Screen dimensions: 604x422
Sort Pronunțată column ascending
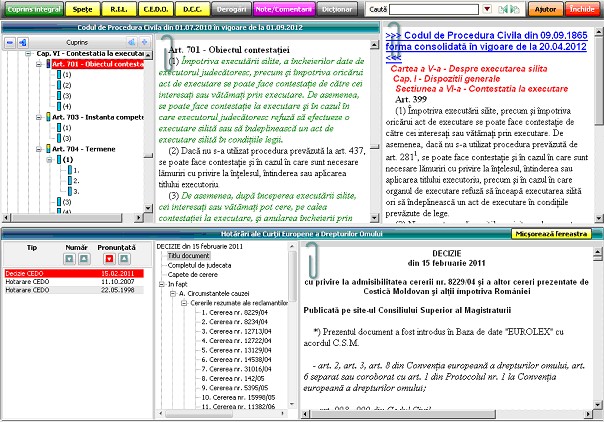coord(124,259)
